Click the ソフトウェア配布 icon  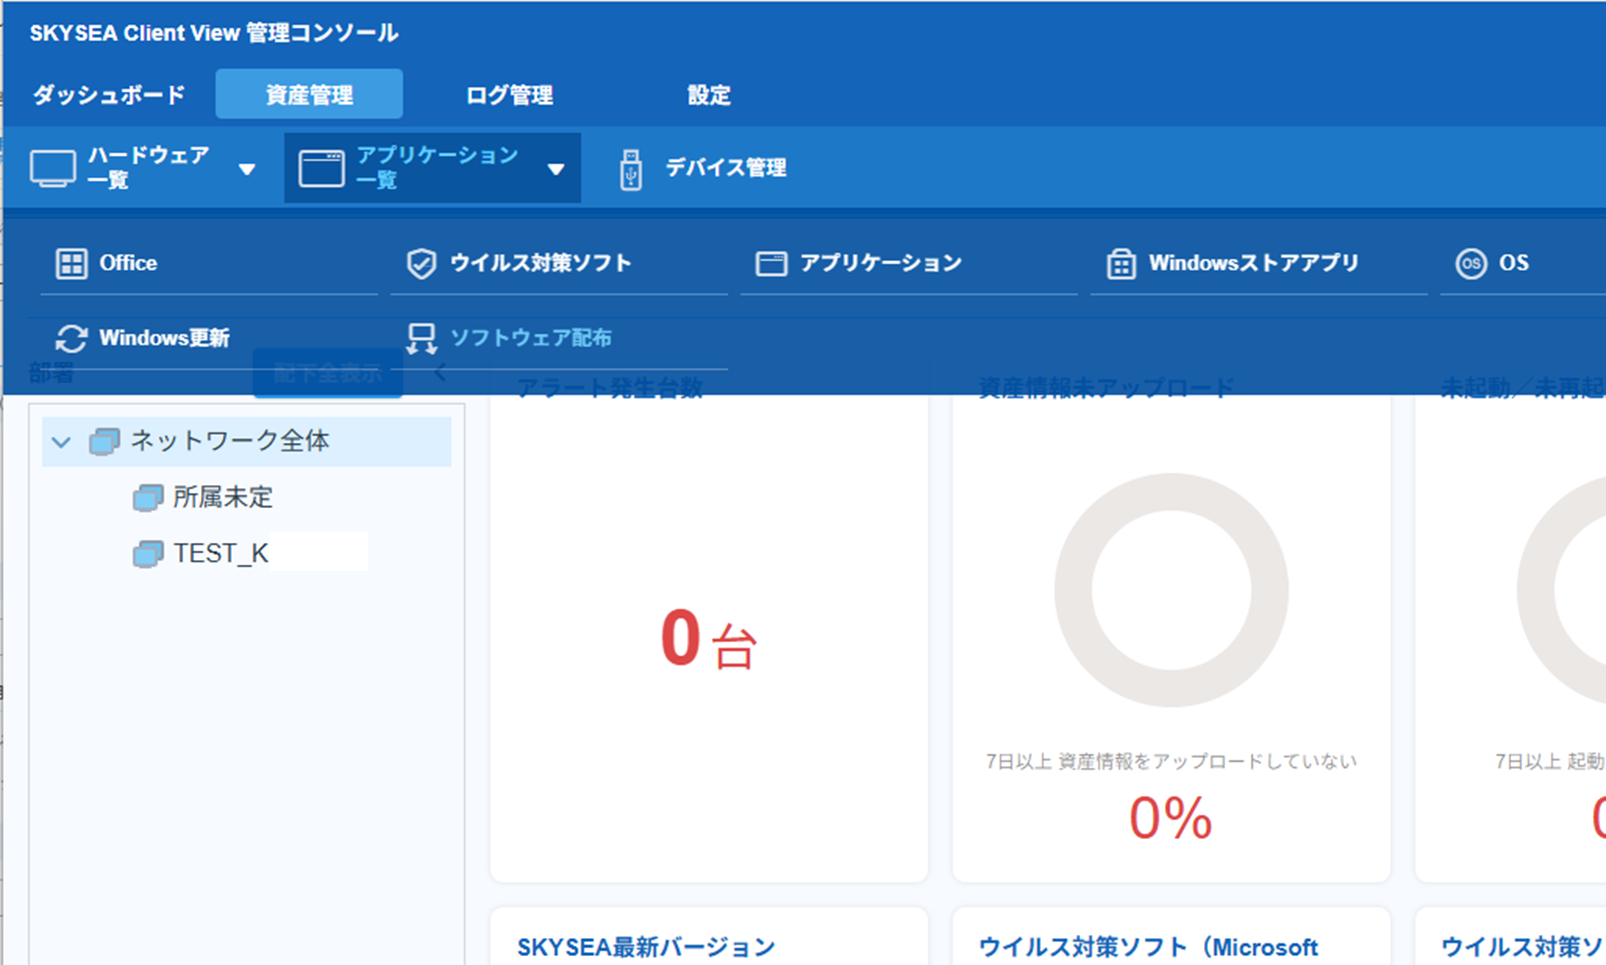tap(421, 339)
